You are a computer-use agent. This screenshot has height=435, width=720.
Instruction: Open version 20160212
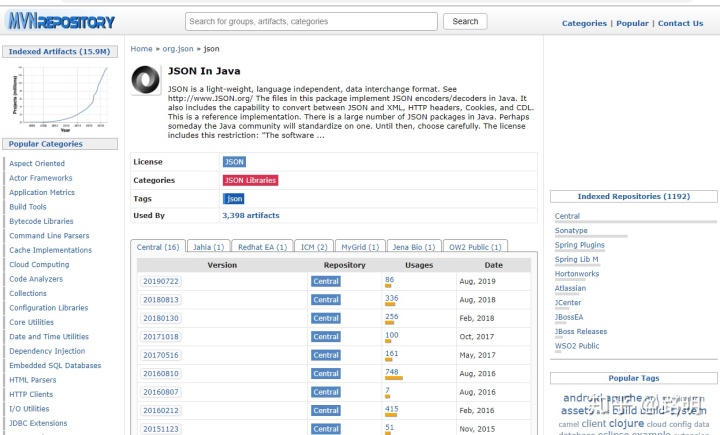point(161,410)
